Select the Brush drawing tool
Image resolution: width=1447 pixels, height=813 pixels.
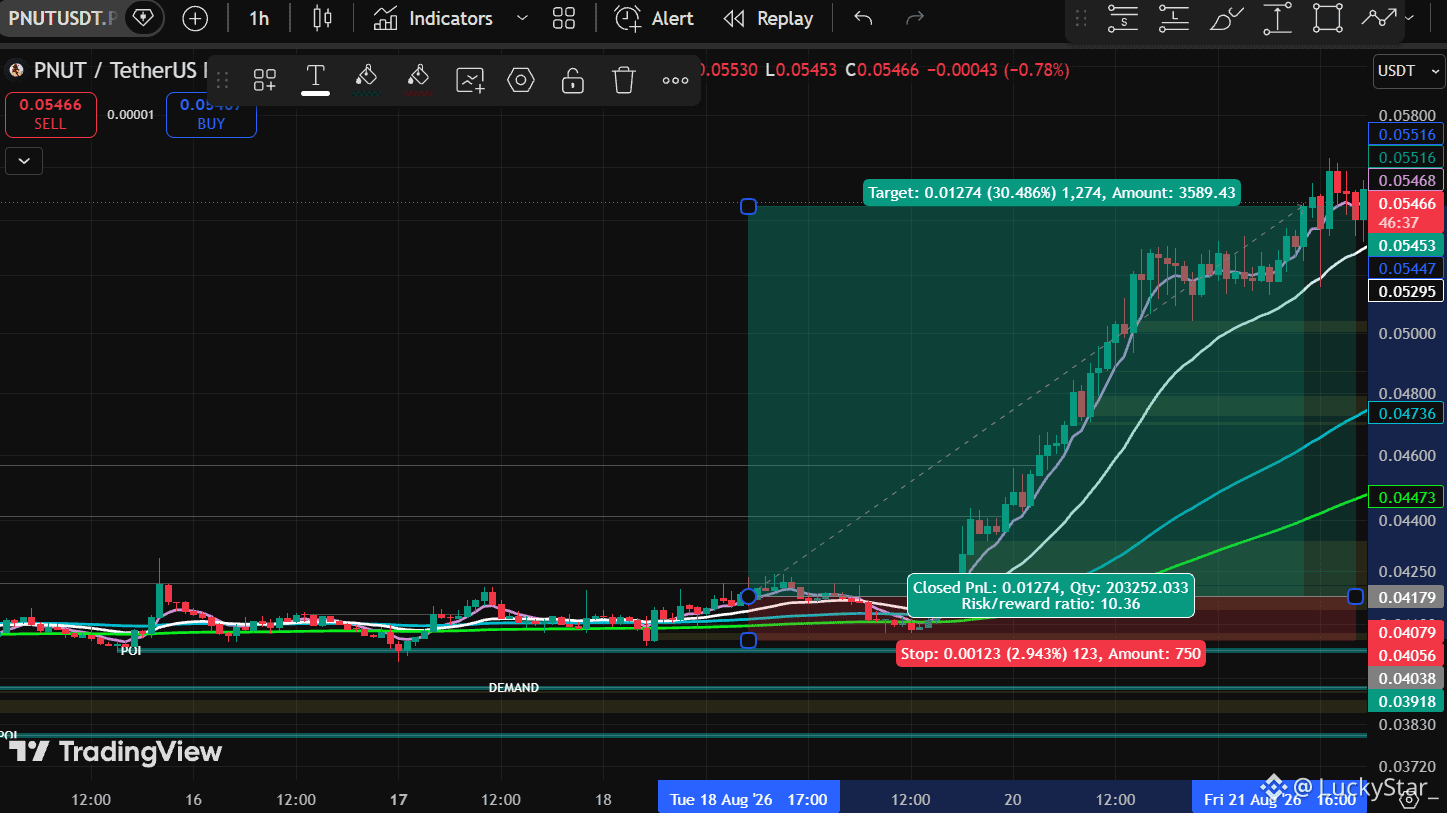point(1226,18)
